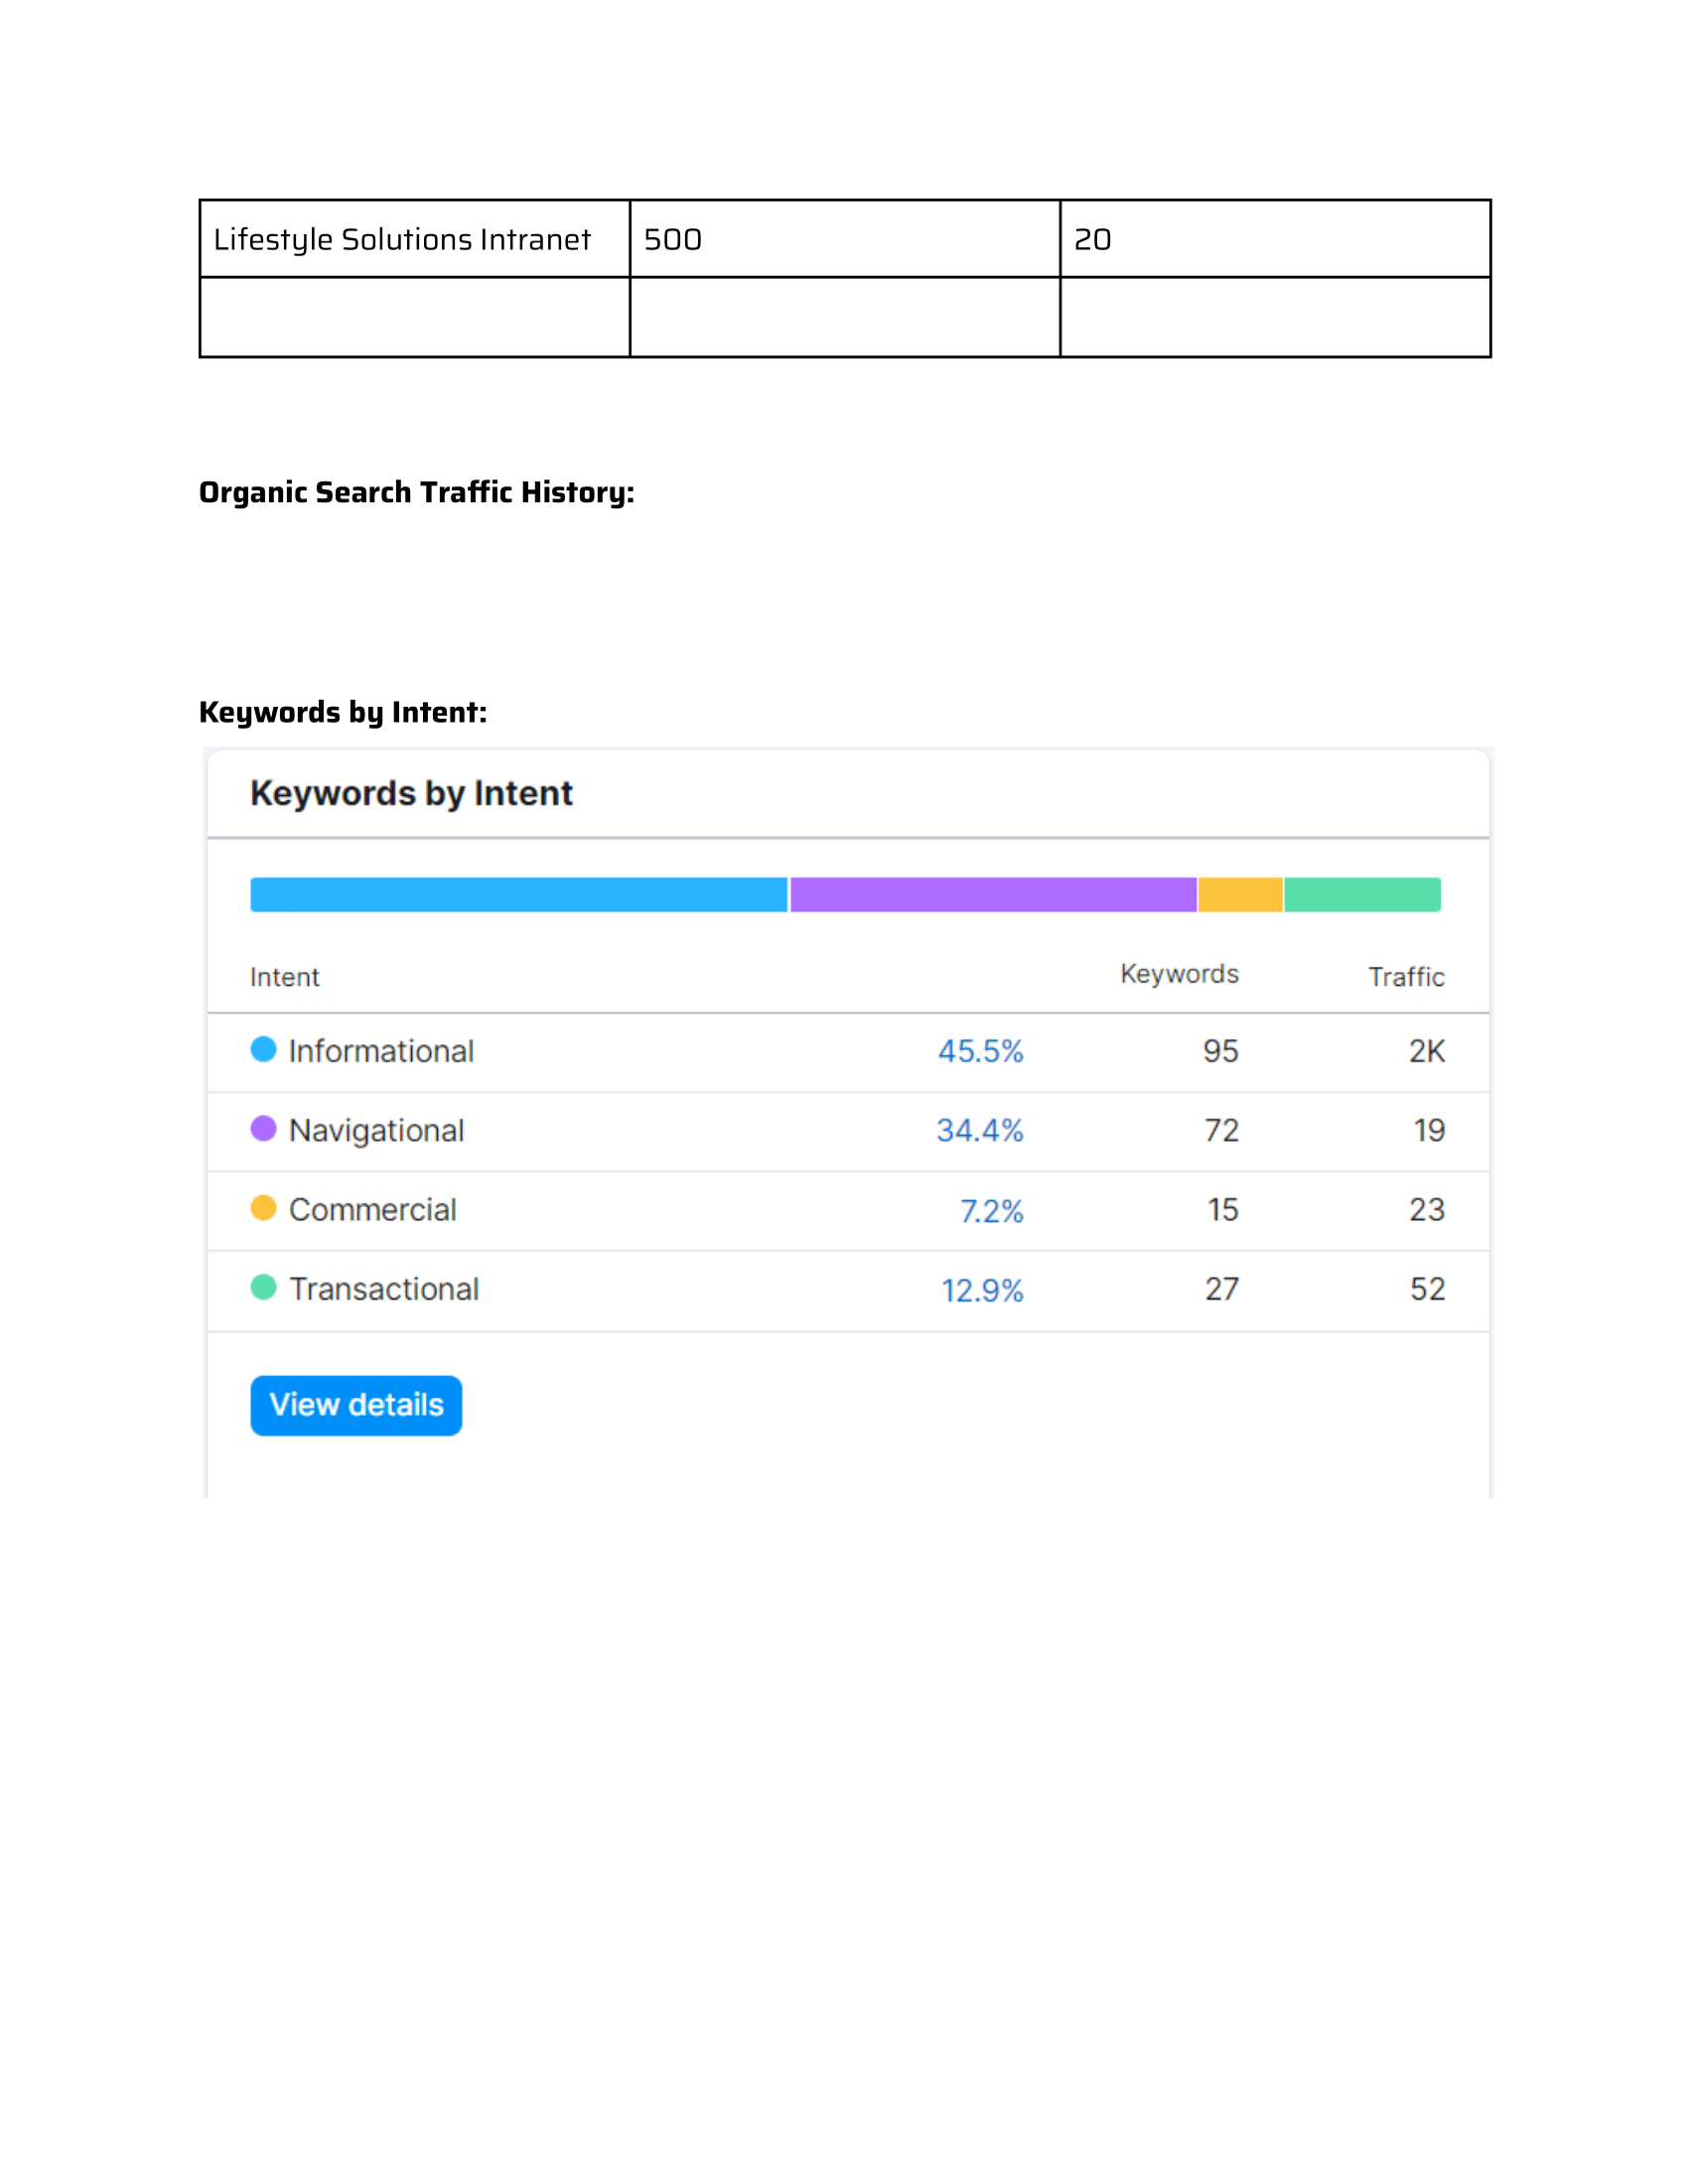Select the green Transactional bar segment

pyautogui.click(x=1362, y=895)
